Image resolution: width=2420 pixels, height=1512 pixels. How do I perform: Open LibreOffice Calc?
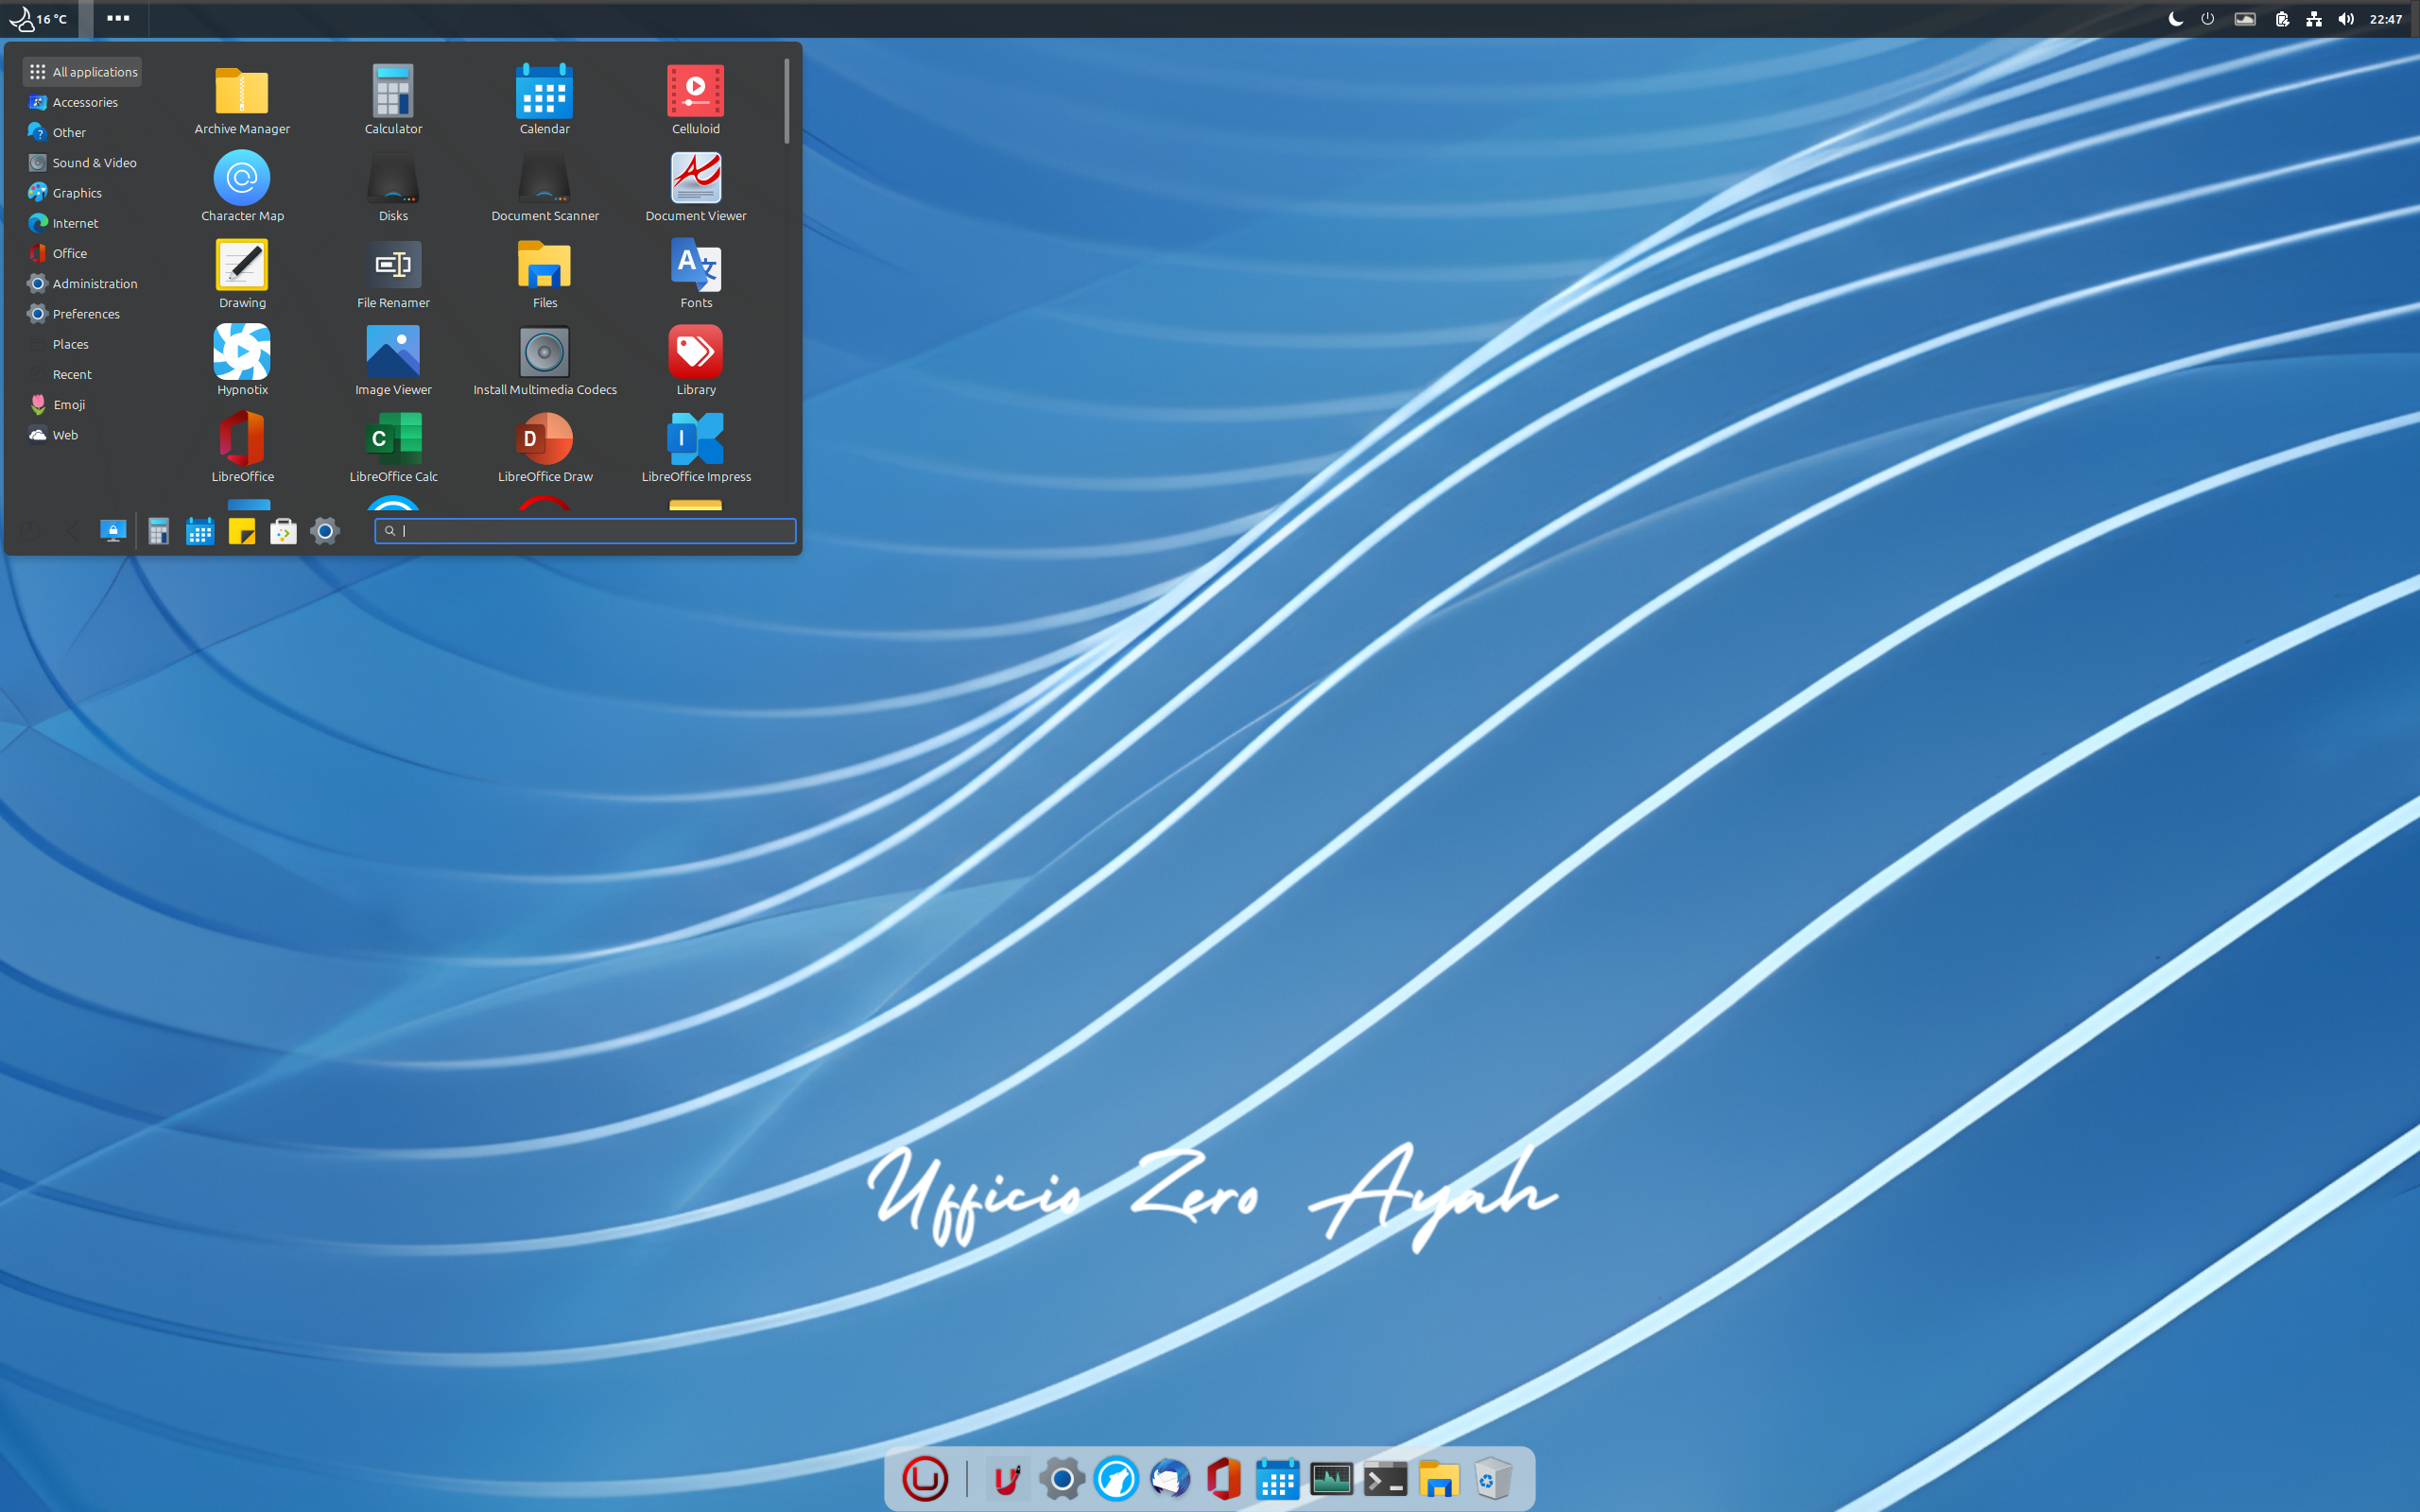[393, 448]
